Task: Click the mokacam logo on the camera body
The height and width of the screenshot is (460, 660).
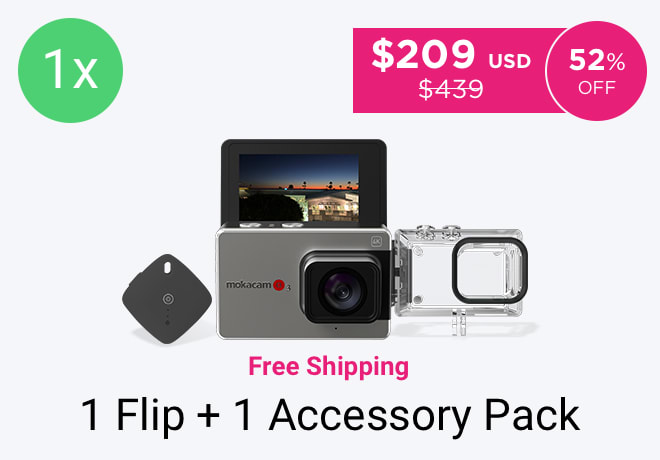Action: coord(258,285)
